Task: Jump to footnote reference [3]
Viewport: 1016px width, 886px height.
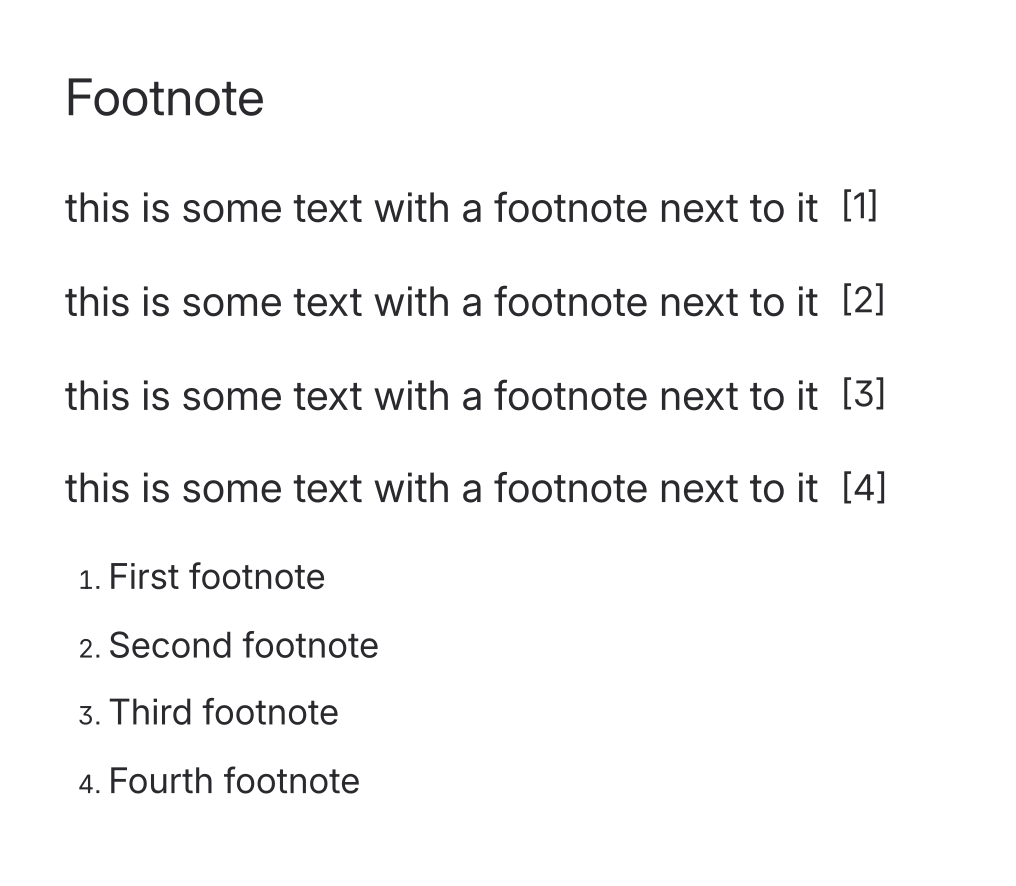Action: click(x=864, y=394)
